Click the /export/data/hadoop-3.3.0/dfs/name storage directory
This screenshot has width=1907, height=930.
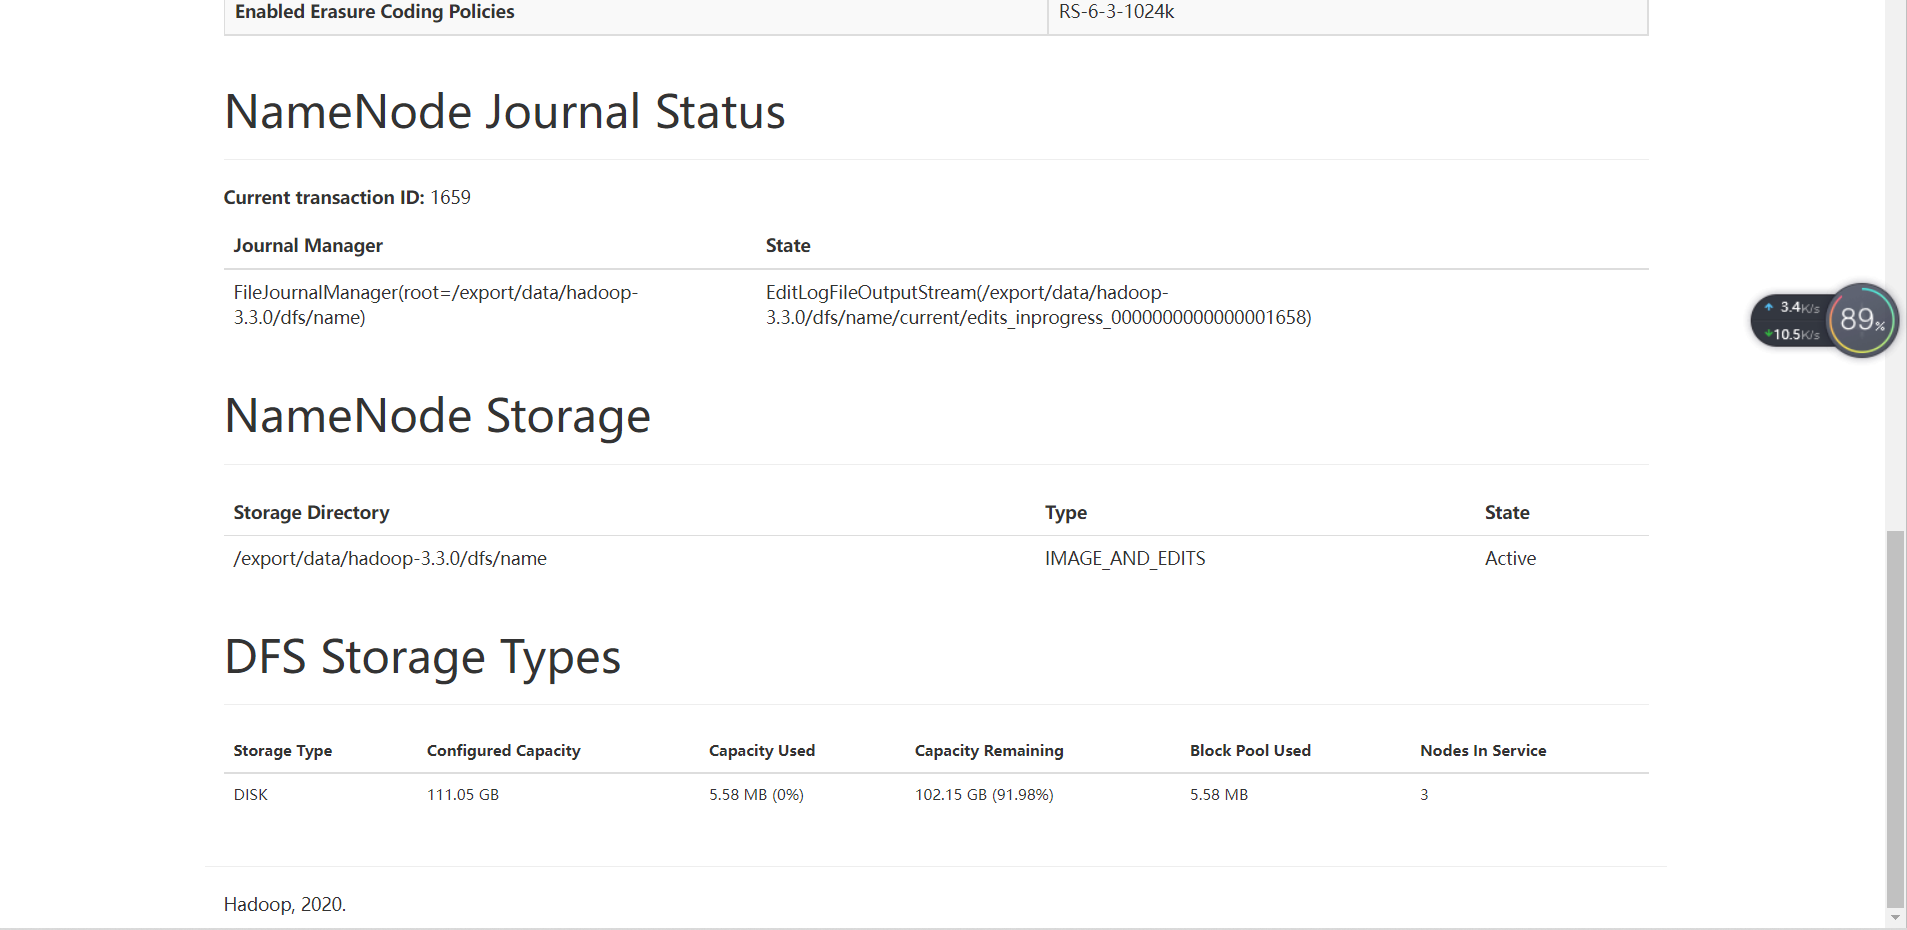click(390, 559)
